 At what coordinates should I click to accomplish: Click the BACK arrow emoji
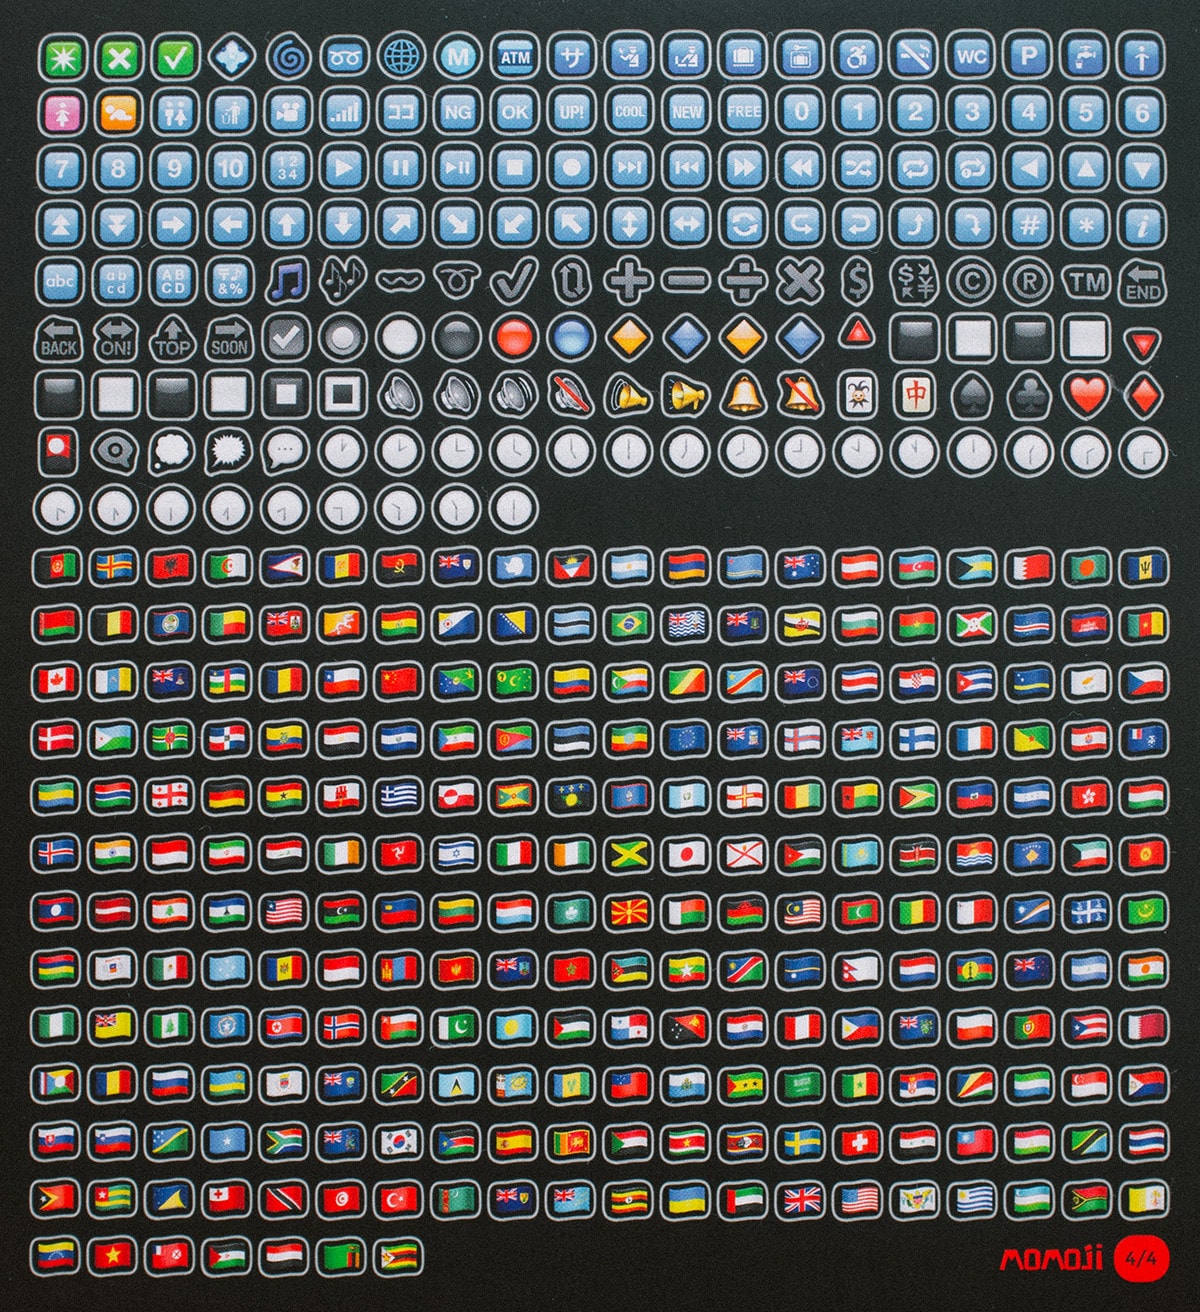tap(59, 339)
